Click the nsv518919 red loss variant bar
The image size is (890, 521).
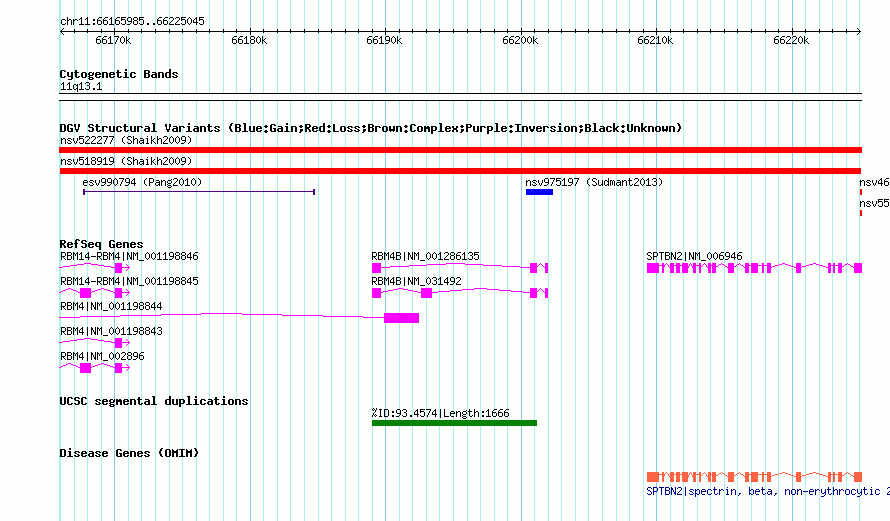coord(460,171)
